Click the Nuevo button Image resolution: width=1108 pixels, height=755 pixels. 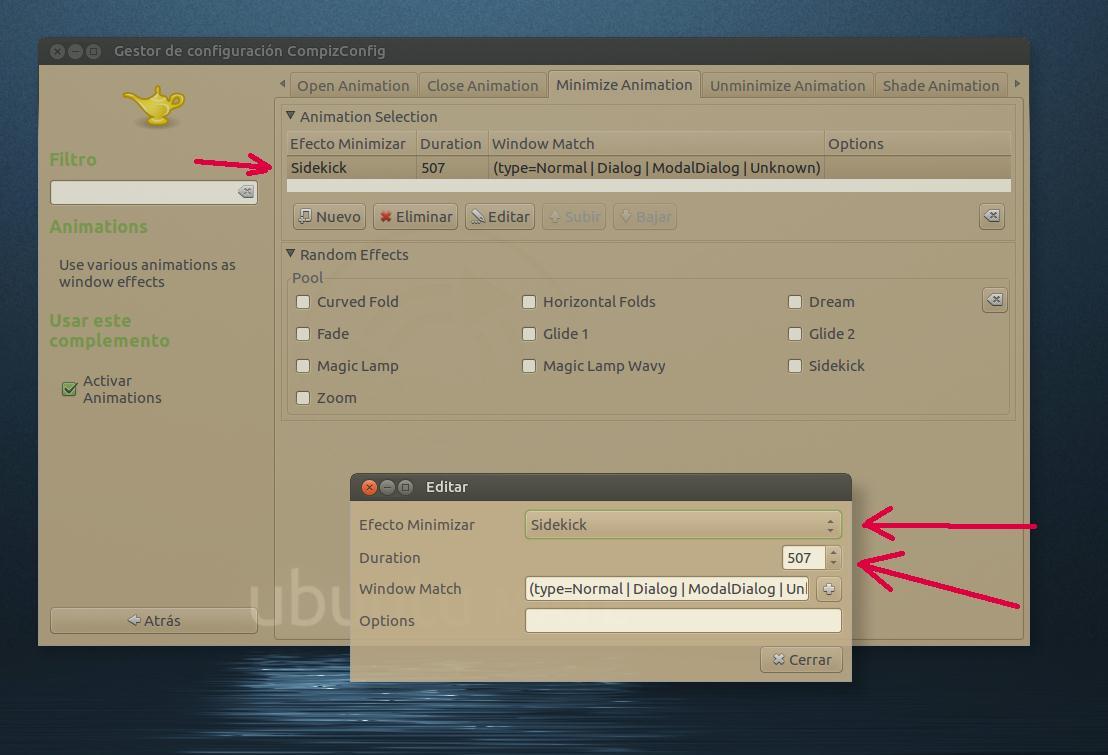[x=329, y=216]
